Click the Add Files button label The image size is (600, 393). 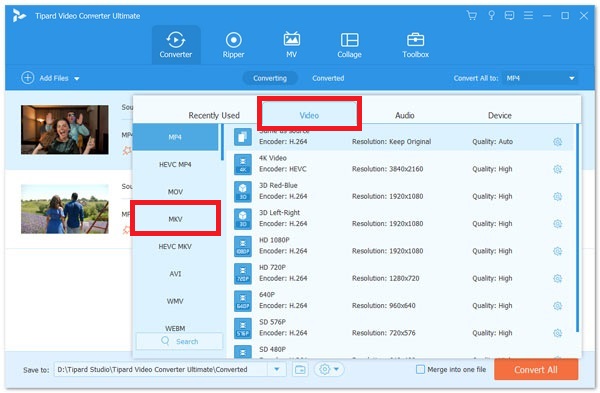point(54,78)
